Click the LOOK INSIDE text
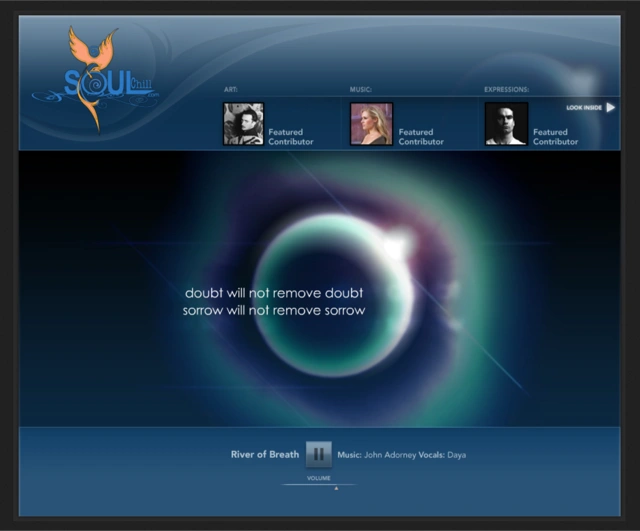Viewport: 640px width, 531px height. [582, 107]
